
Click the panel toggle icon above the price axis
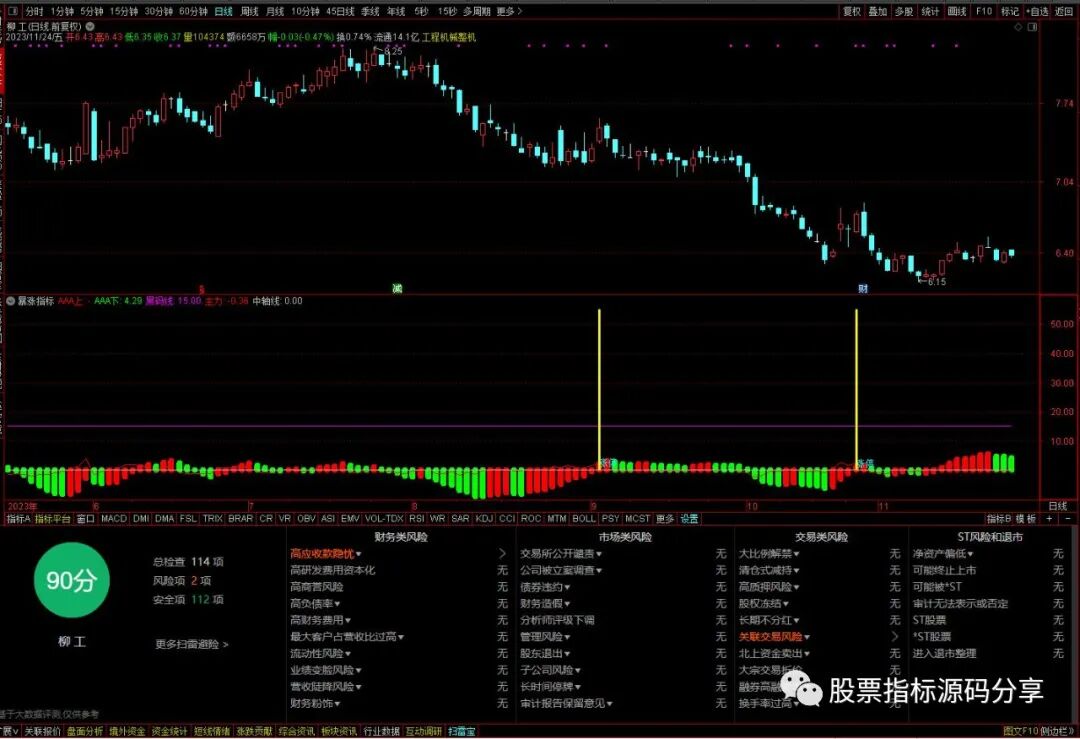pos(1032,27)
